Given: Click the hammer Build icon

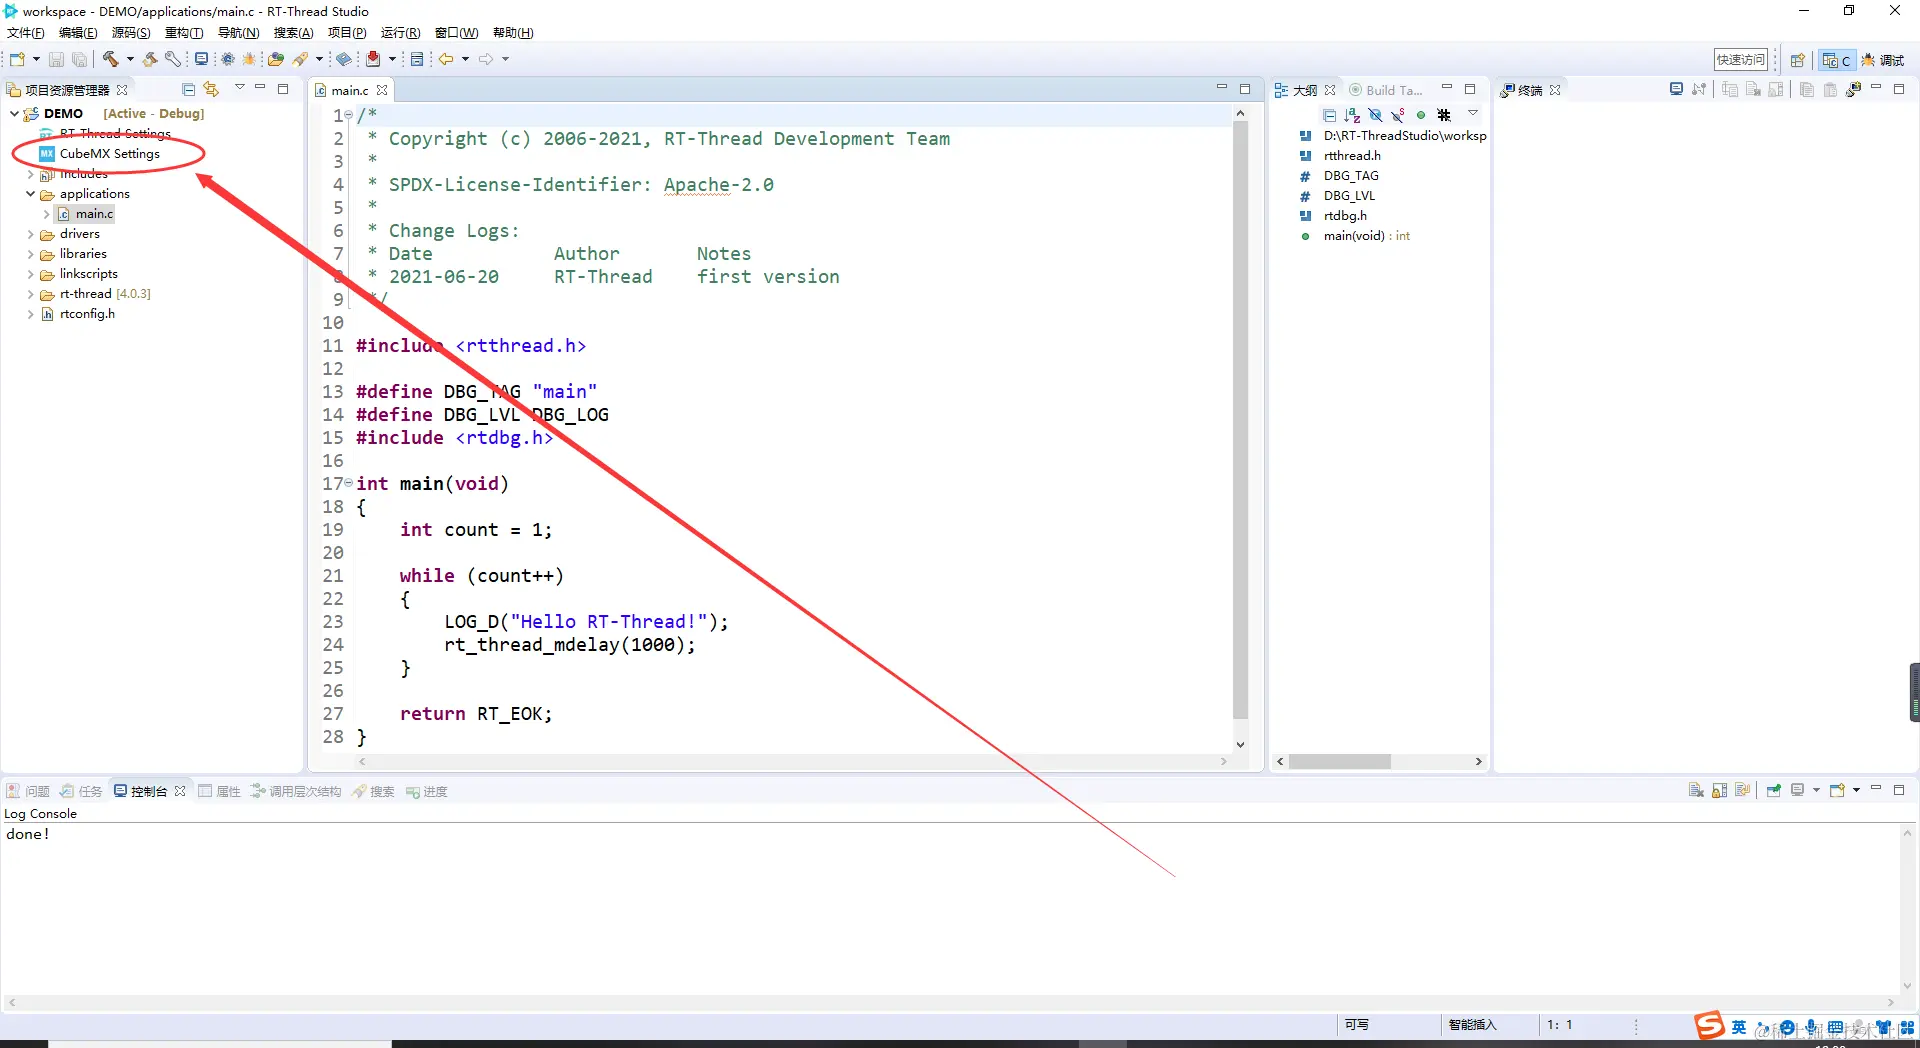Looking at the screenshot, I should (x=111, y=59).
